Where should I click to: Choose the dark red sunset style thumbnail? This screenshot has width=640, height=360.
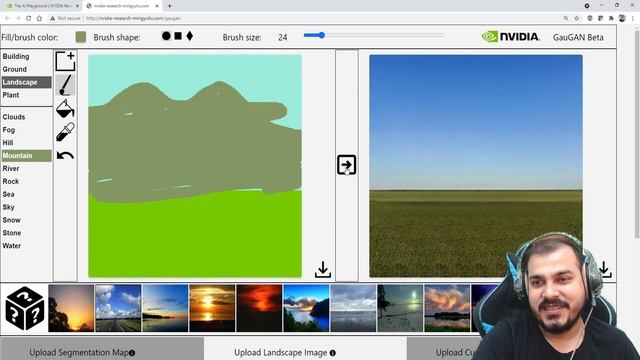point(259,308)
